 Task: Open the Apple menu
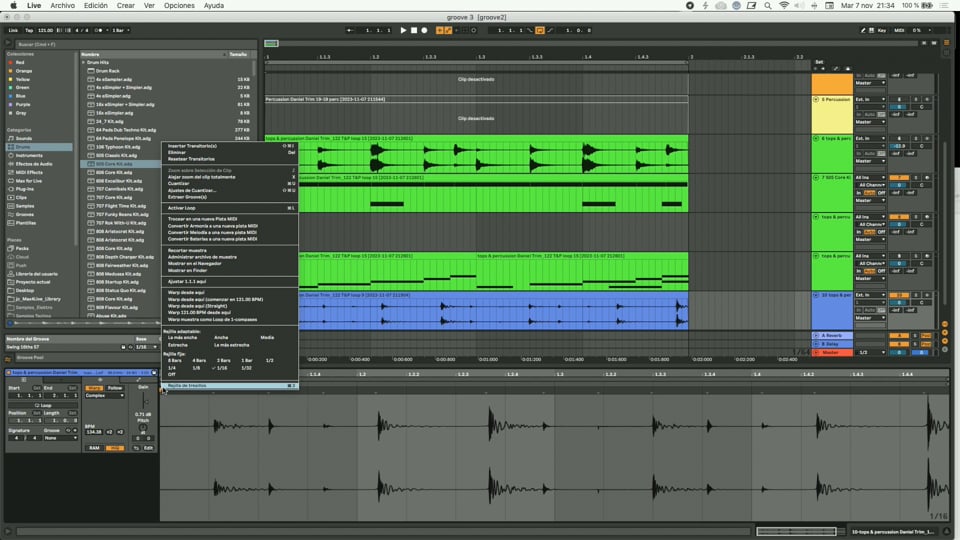[x=13, y=6]
